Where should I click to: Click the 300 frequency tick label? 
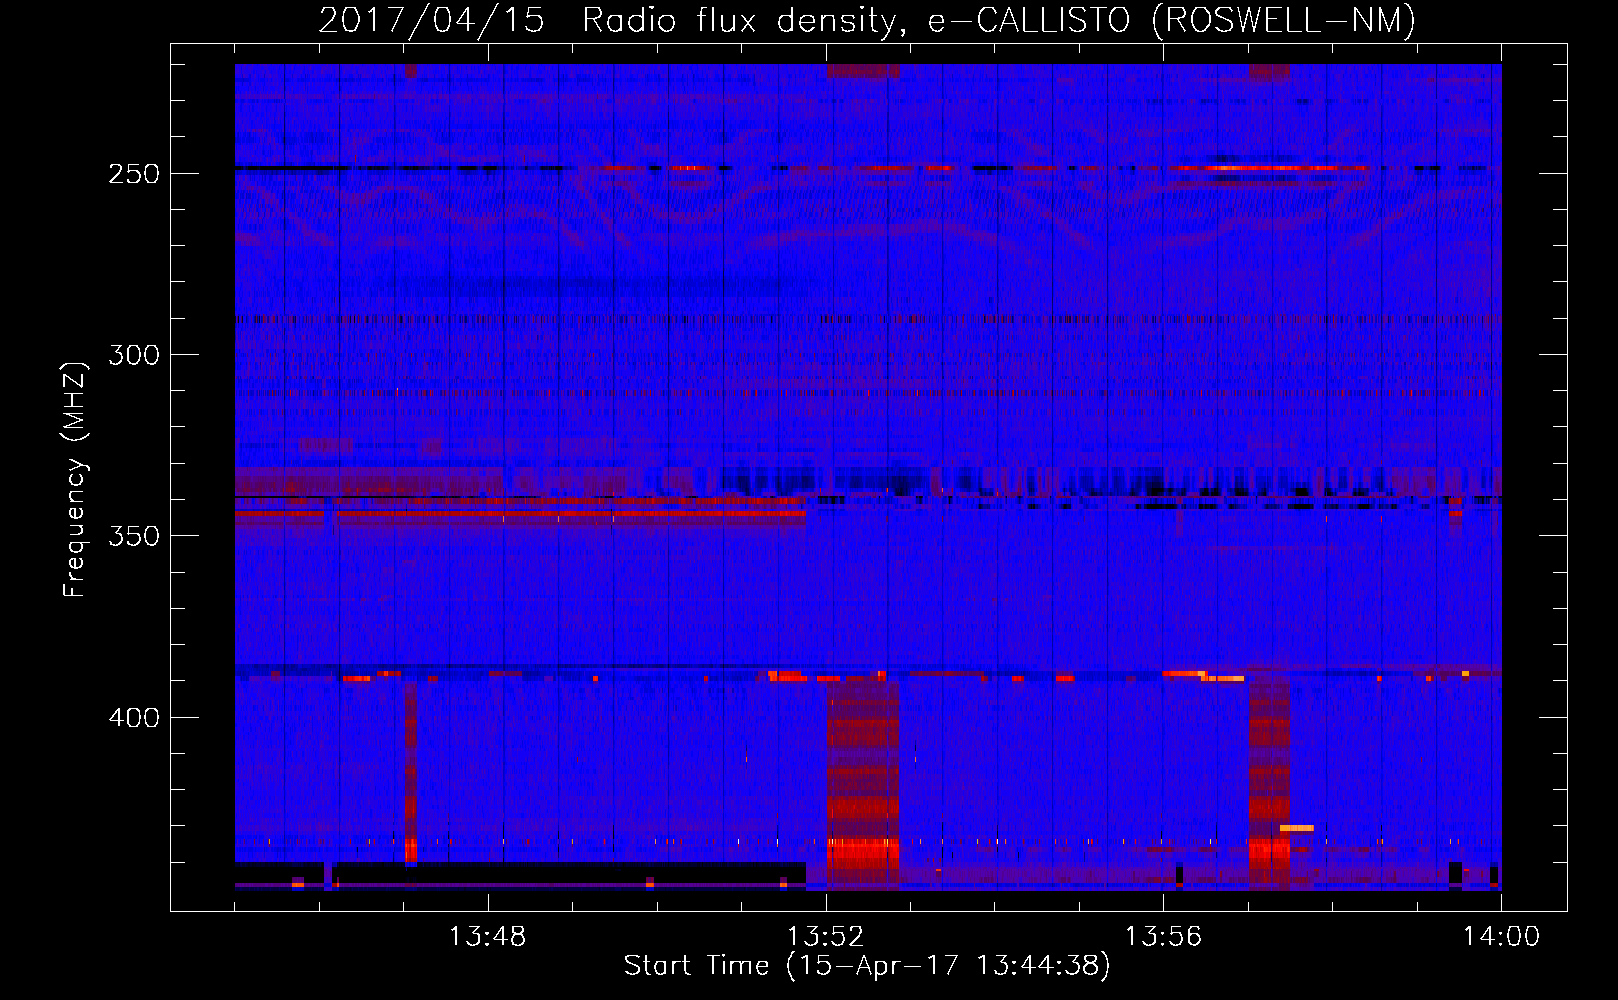click(134, 355)
